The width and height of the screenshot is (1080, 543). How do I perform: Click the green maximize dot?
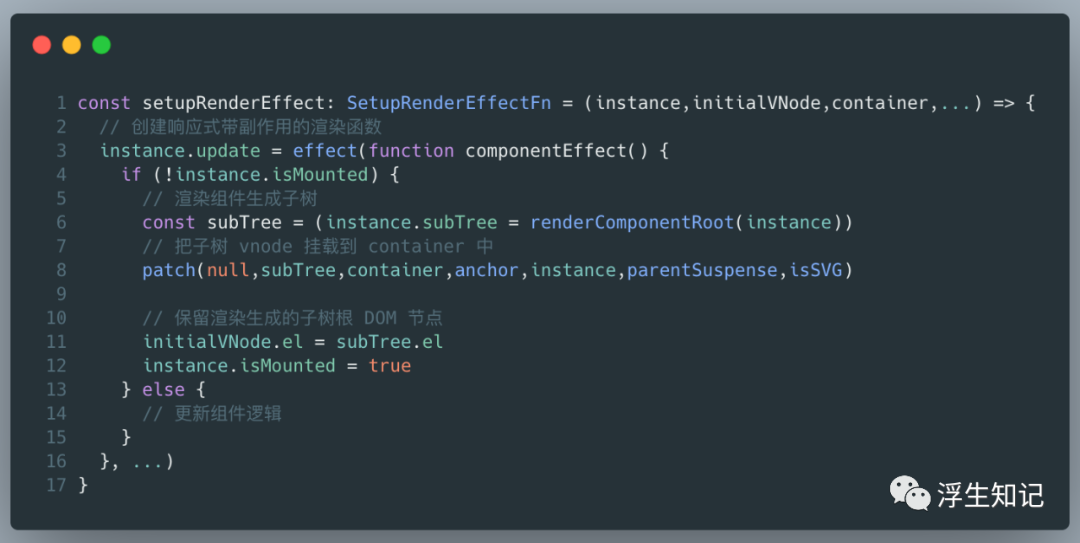101,44
